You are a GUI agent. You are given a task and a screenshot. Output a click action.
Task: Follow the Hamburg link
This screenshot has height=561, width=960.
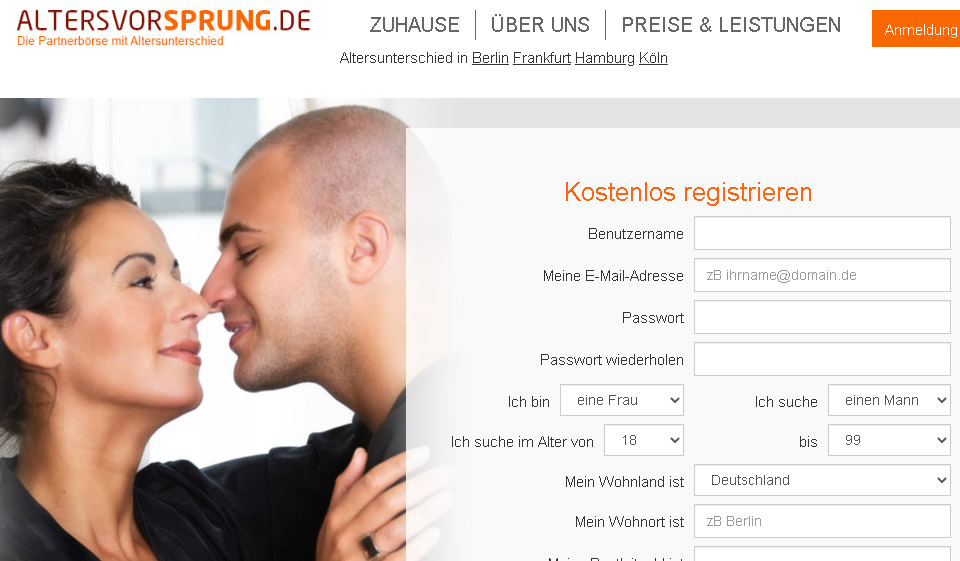pos(604,58)
